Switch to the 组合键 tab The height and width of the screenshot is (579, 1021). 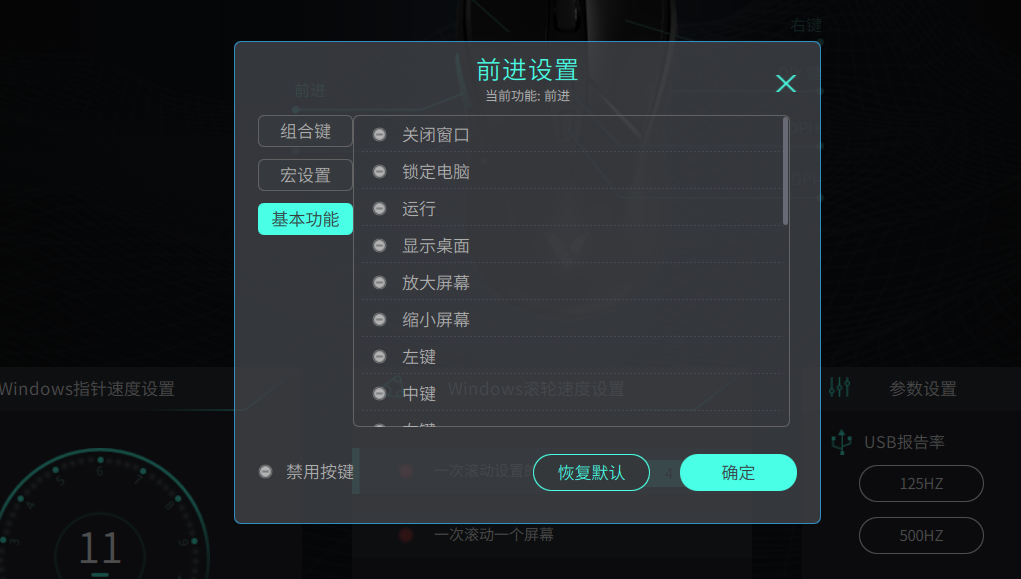pyautogui.click(x=305, y=131)
